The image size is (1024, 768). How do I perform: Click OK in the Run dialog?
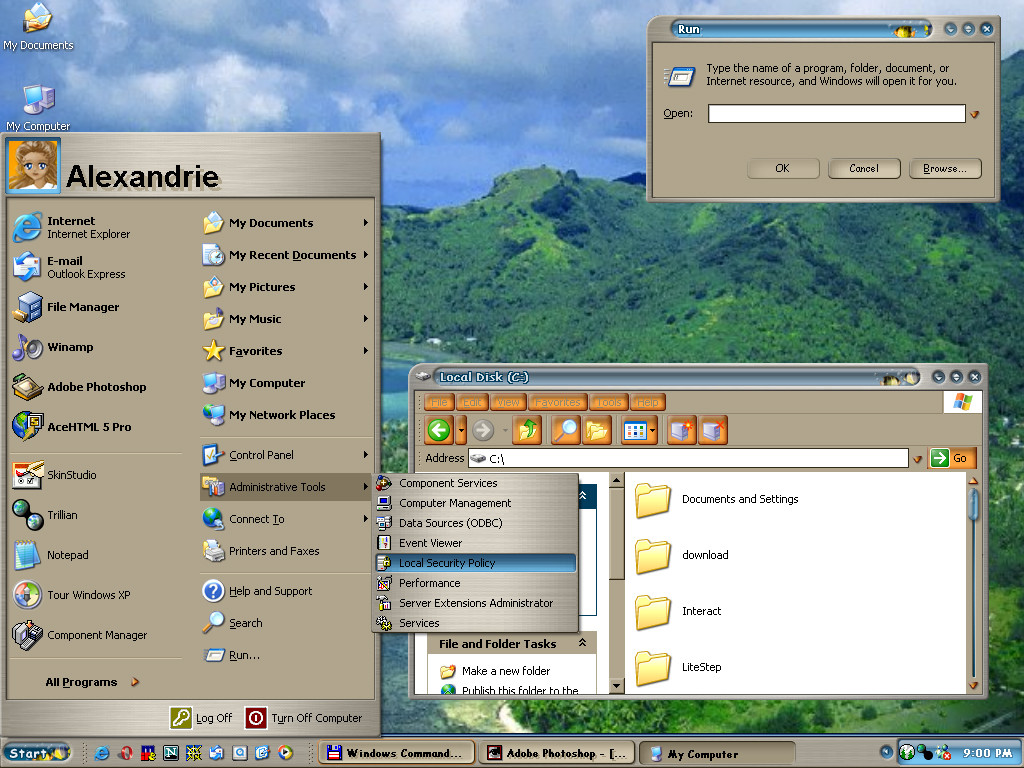pyautogui.click(x=782, y=168)
